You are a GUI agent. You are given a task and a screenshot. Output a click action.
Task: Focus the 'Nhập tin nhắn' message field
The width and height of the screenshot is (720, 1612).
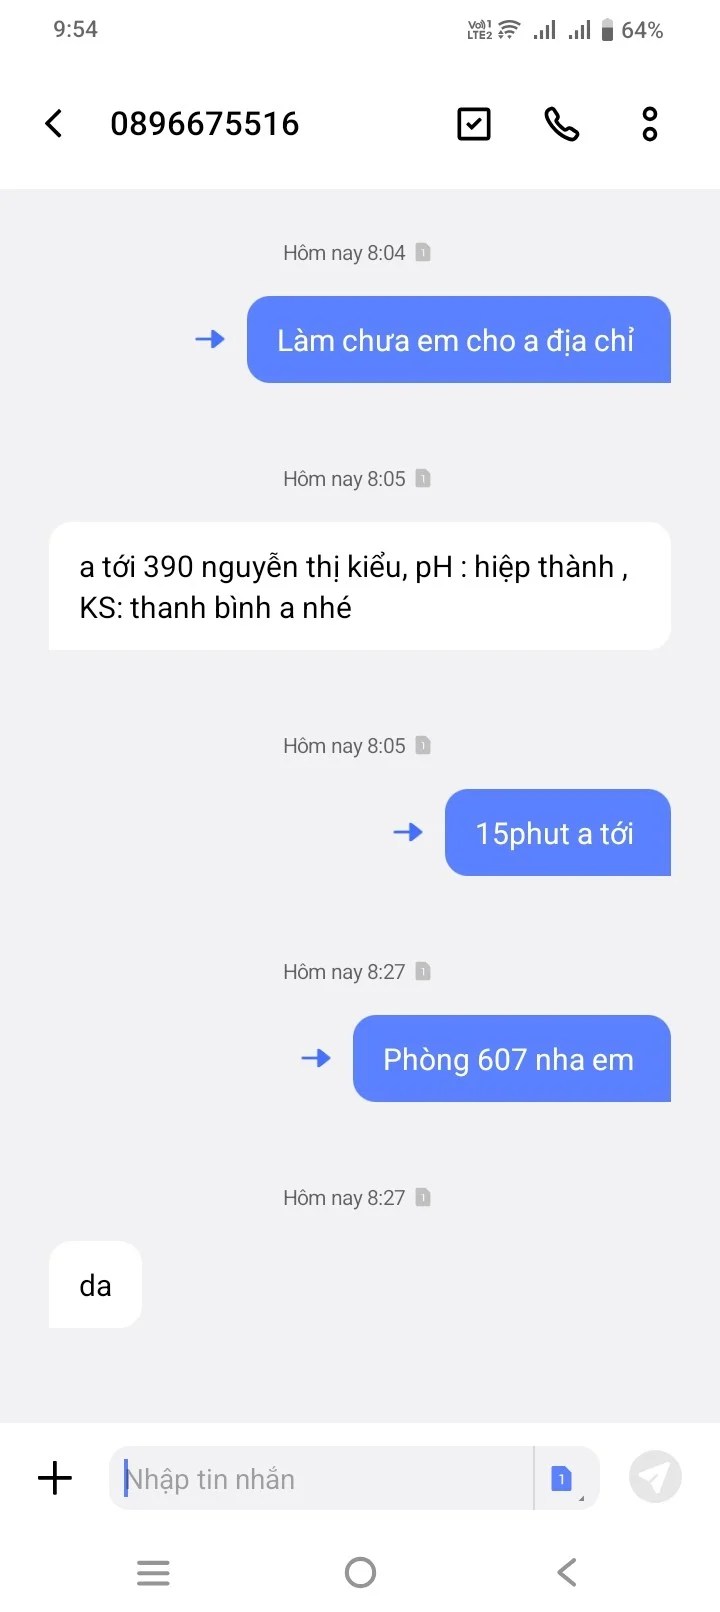[x=322, y=1478]
